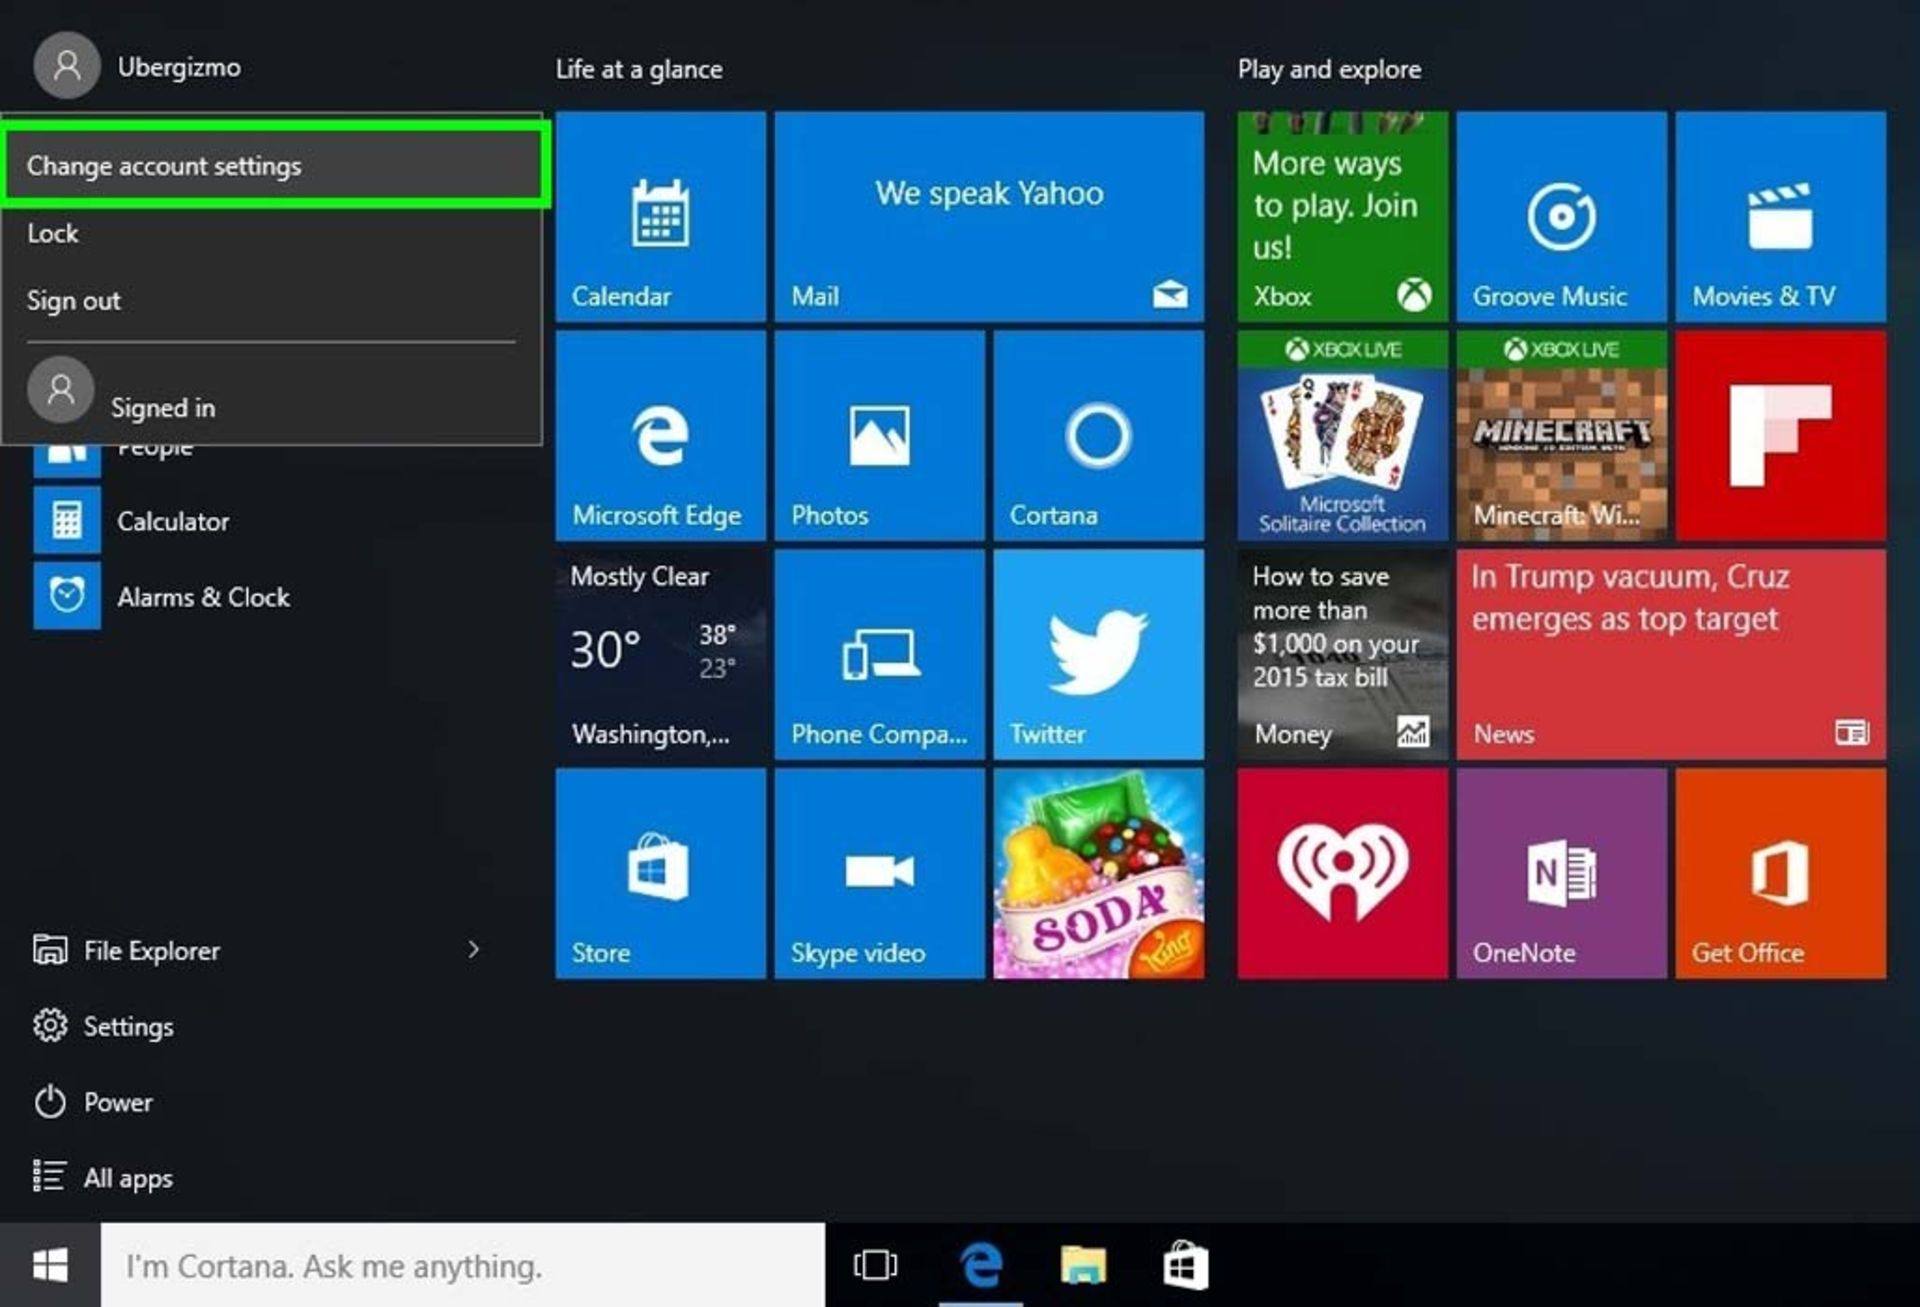Select Lock from account menu
This screenshot has width=1920, height=1307.
pos(53,234)
